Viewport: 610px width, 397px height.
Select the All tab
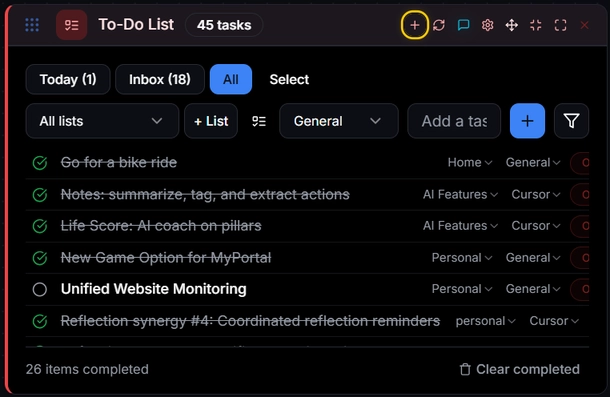click(x=231, y=79)
